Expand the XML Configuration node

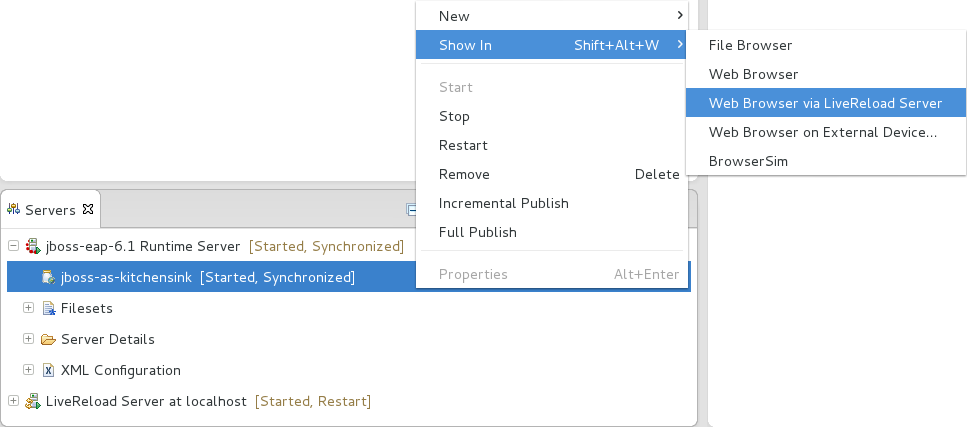point(28,370)
